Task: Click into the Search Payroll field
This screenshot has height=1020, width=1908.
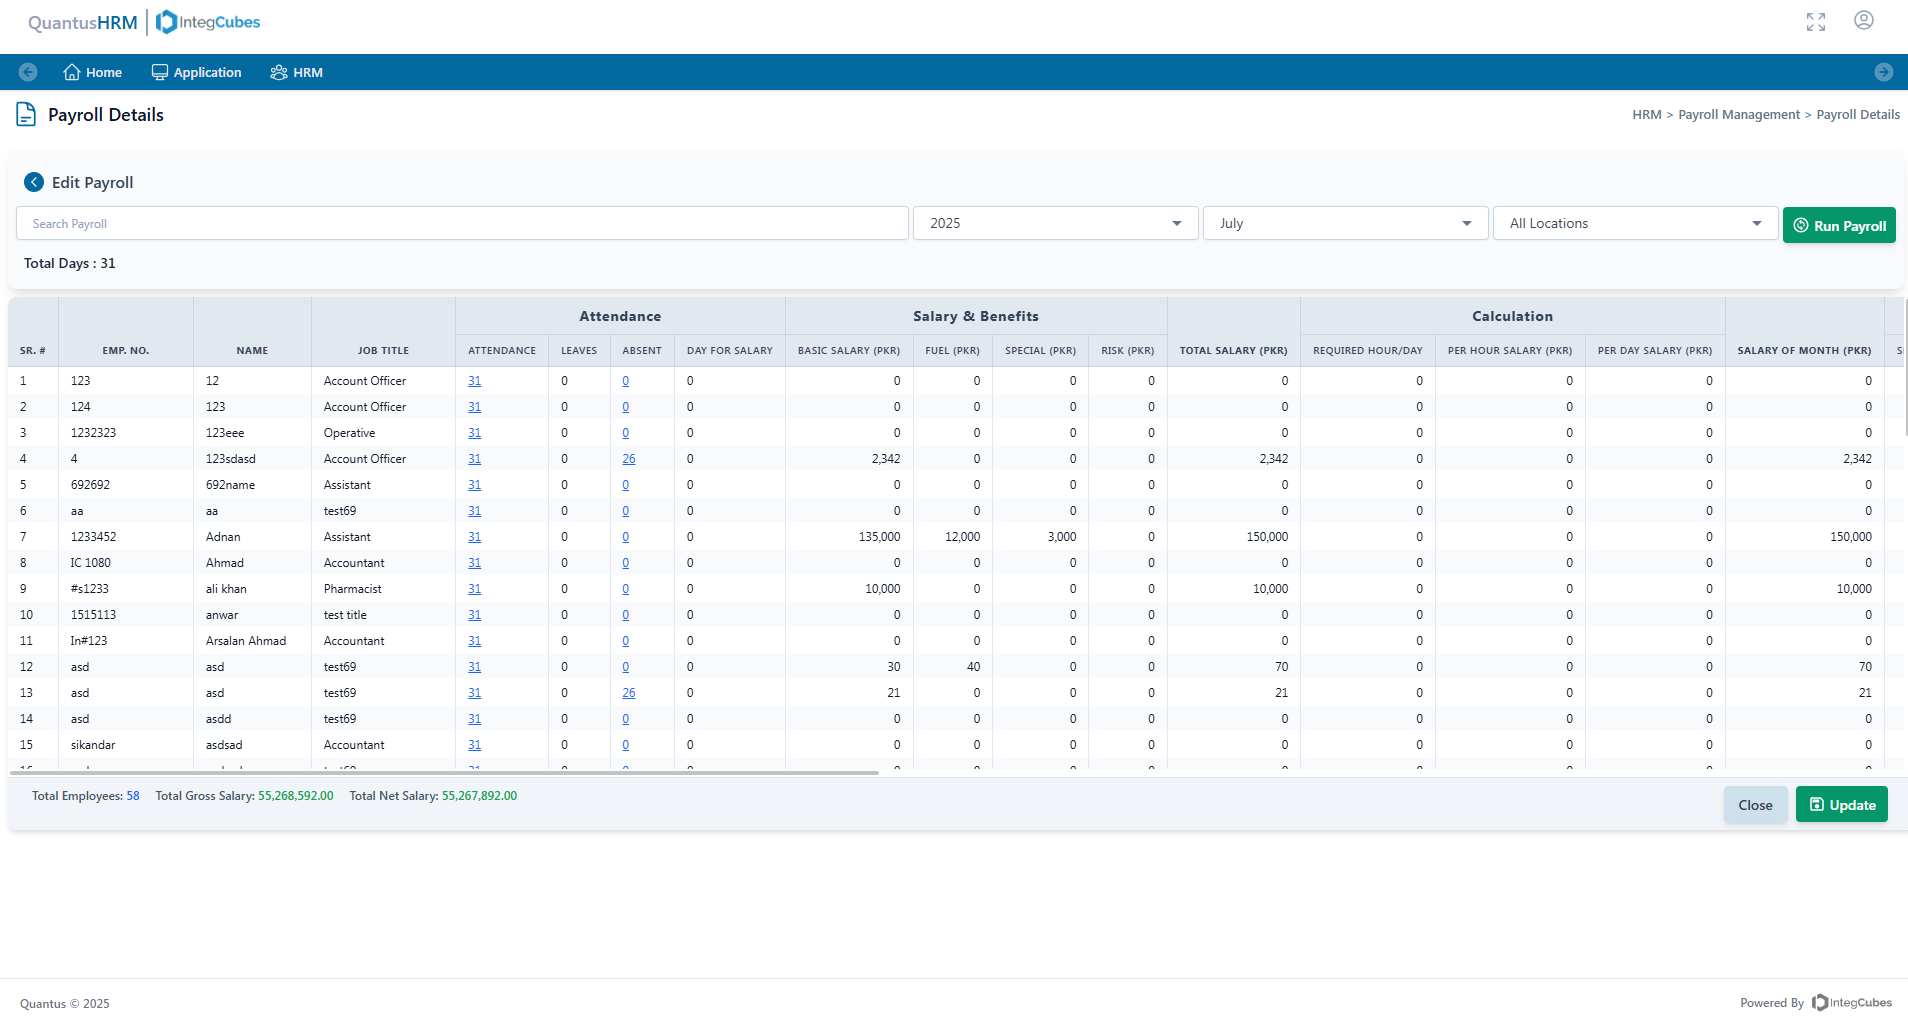Action: [x=461, y=223]
